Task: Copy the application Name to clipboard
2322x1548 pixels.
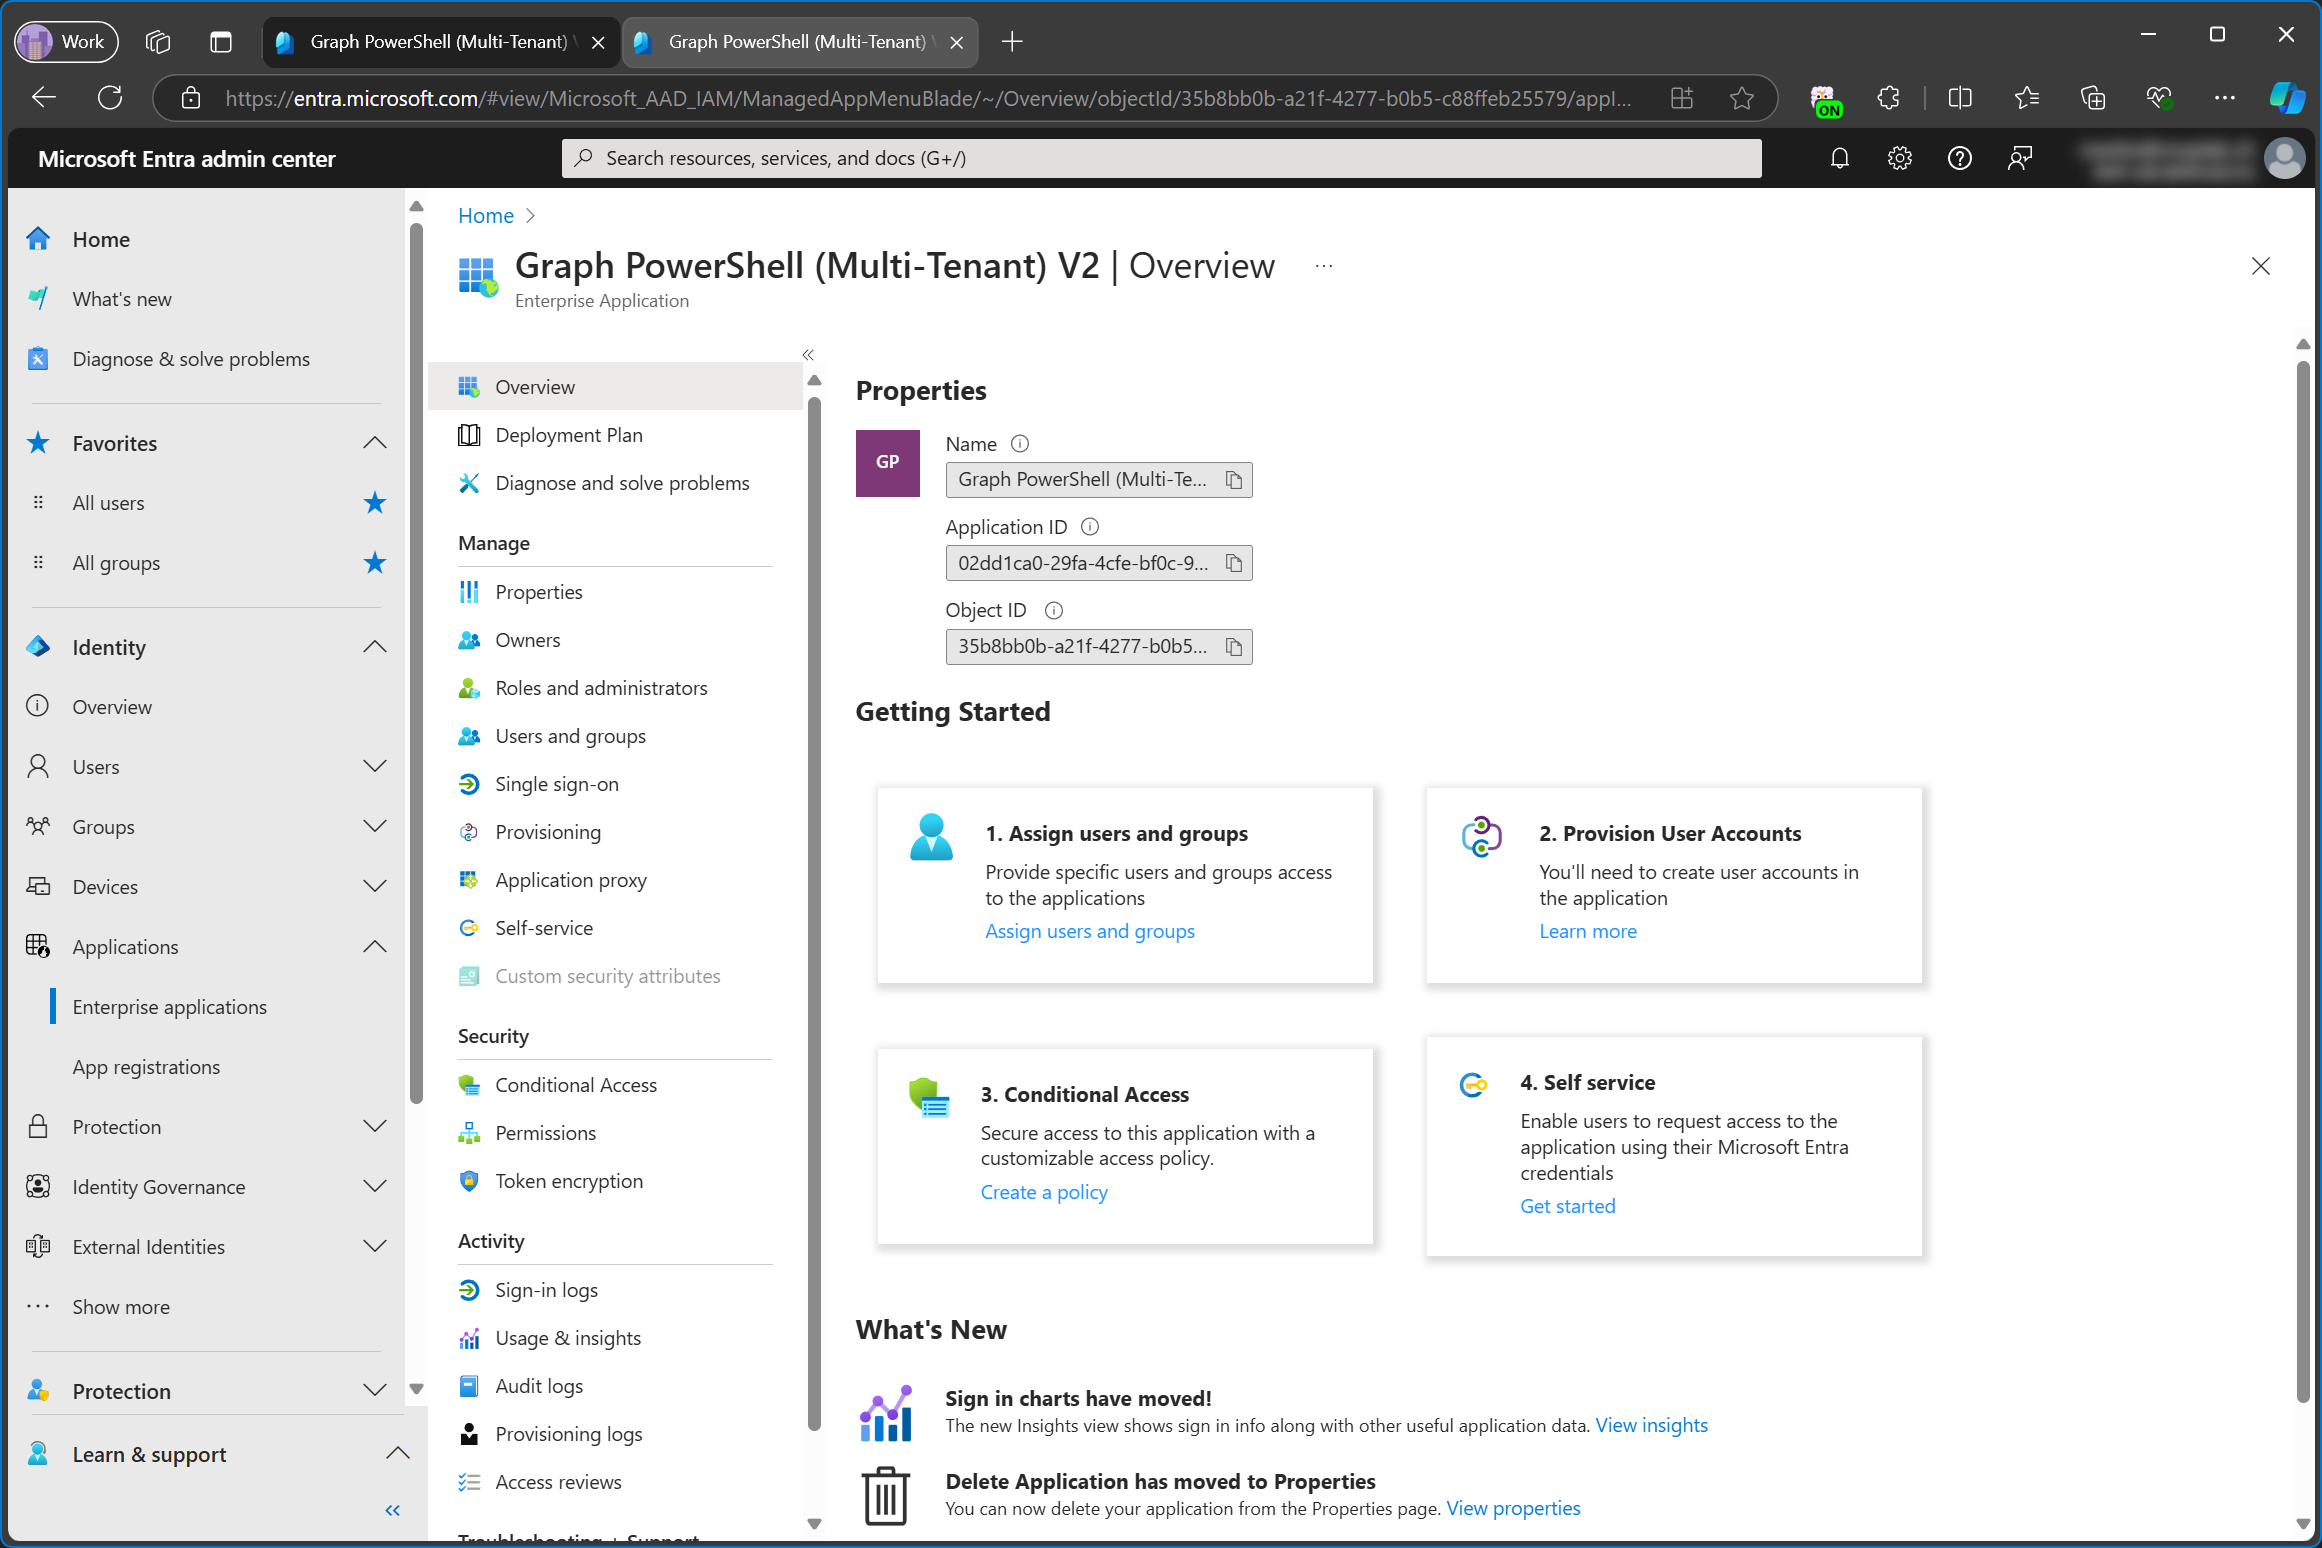Action: [x=1234, y=480]
